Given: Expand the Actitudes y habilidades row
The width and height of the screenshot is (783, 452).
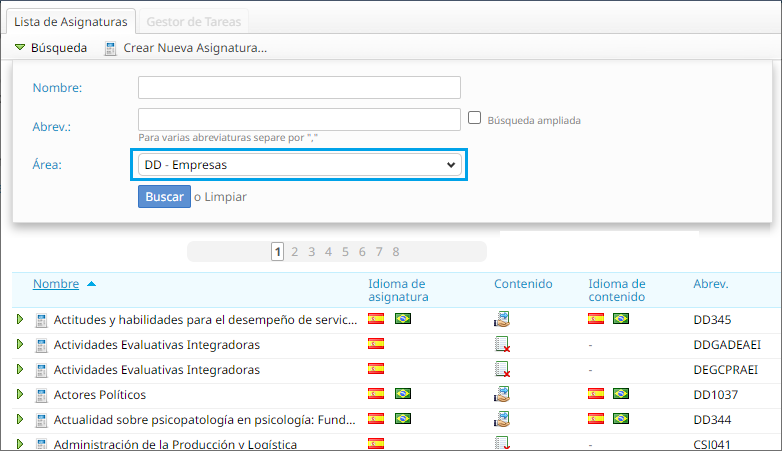Looking at the screenshot, I should 20,319.
